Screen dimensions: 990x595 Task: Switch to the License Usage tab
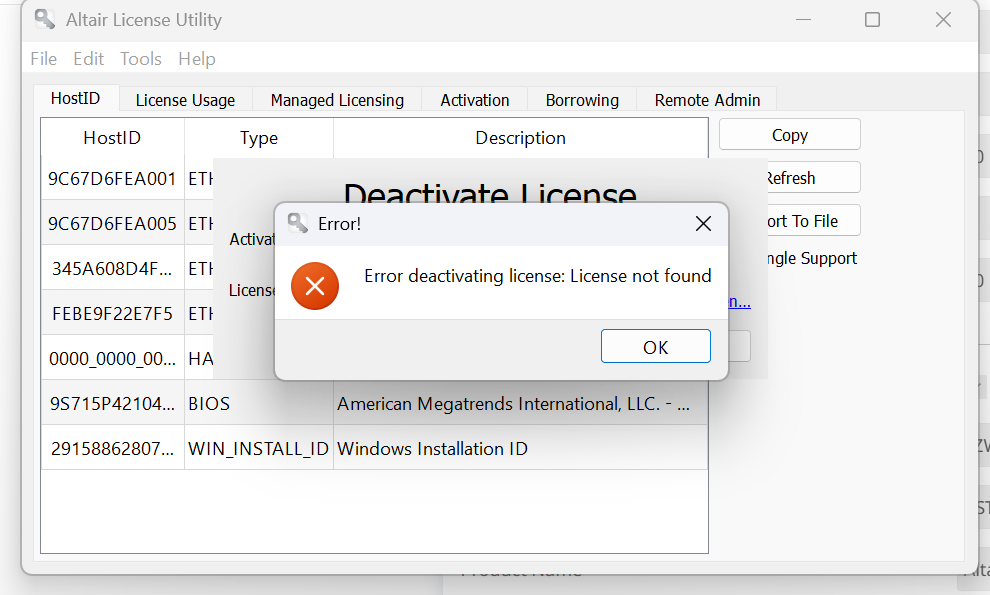point(185,100)
